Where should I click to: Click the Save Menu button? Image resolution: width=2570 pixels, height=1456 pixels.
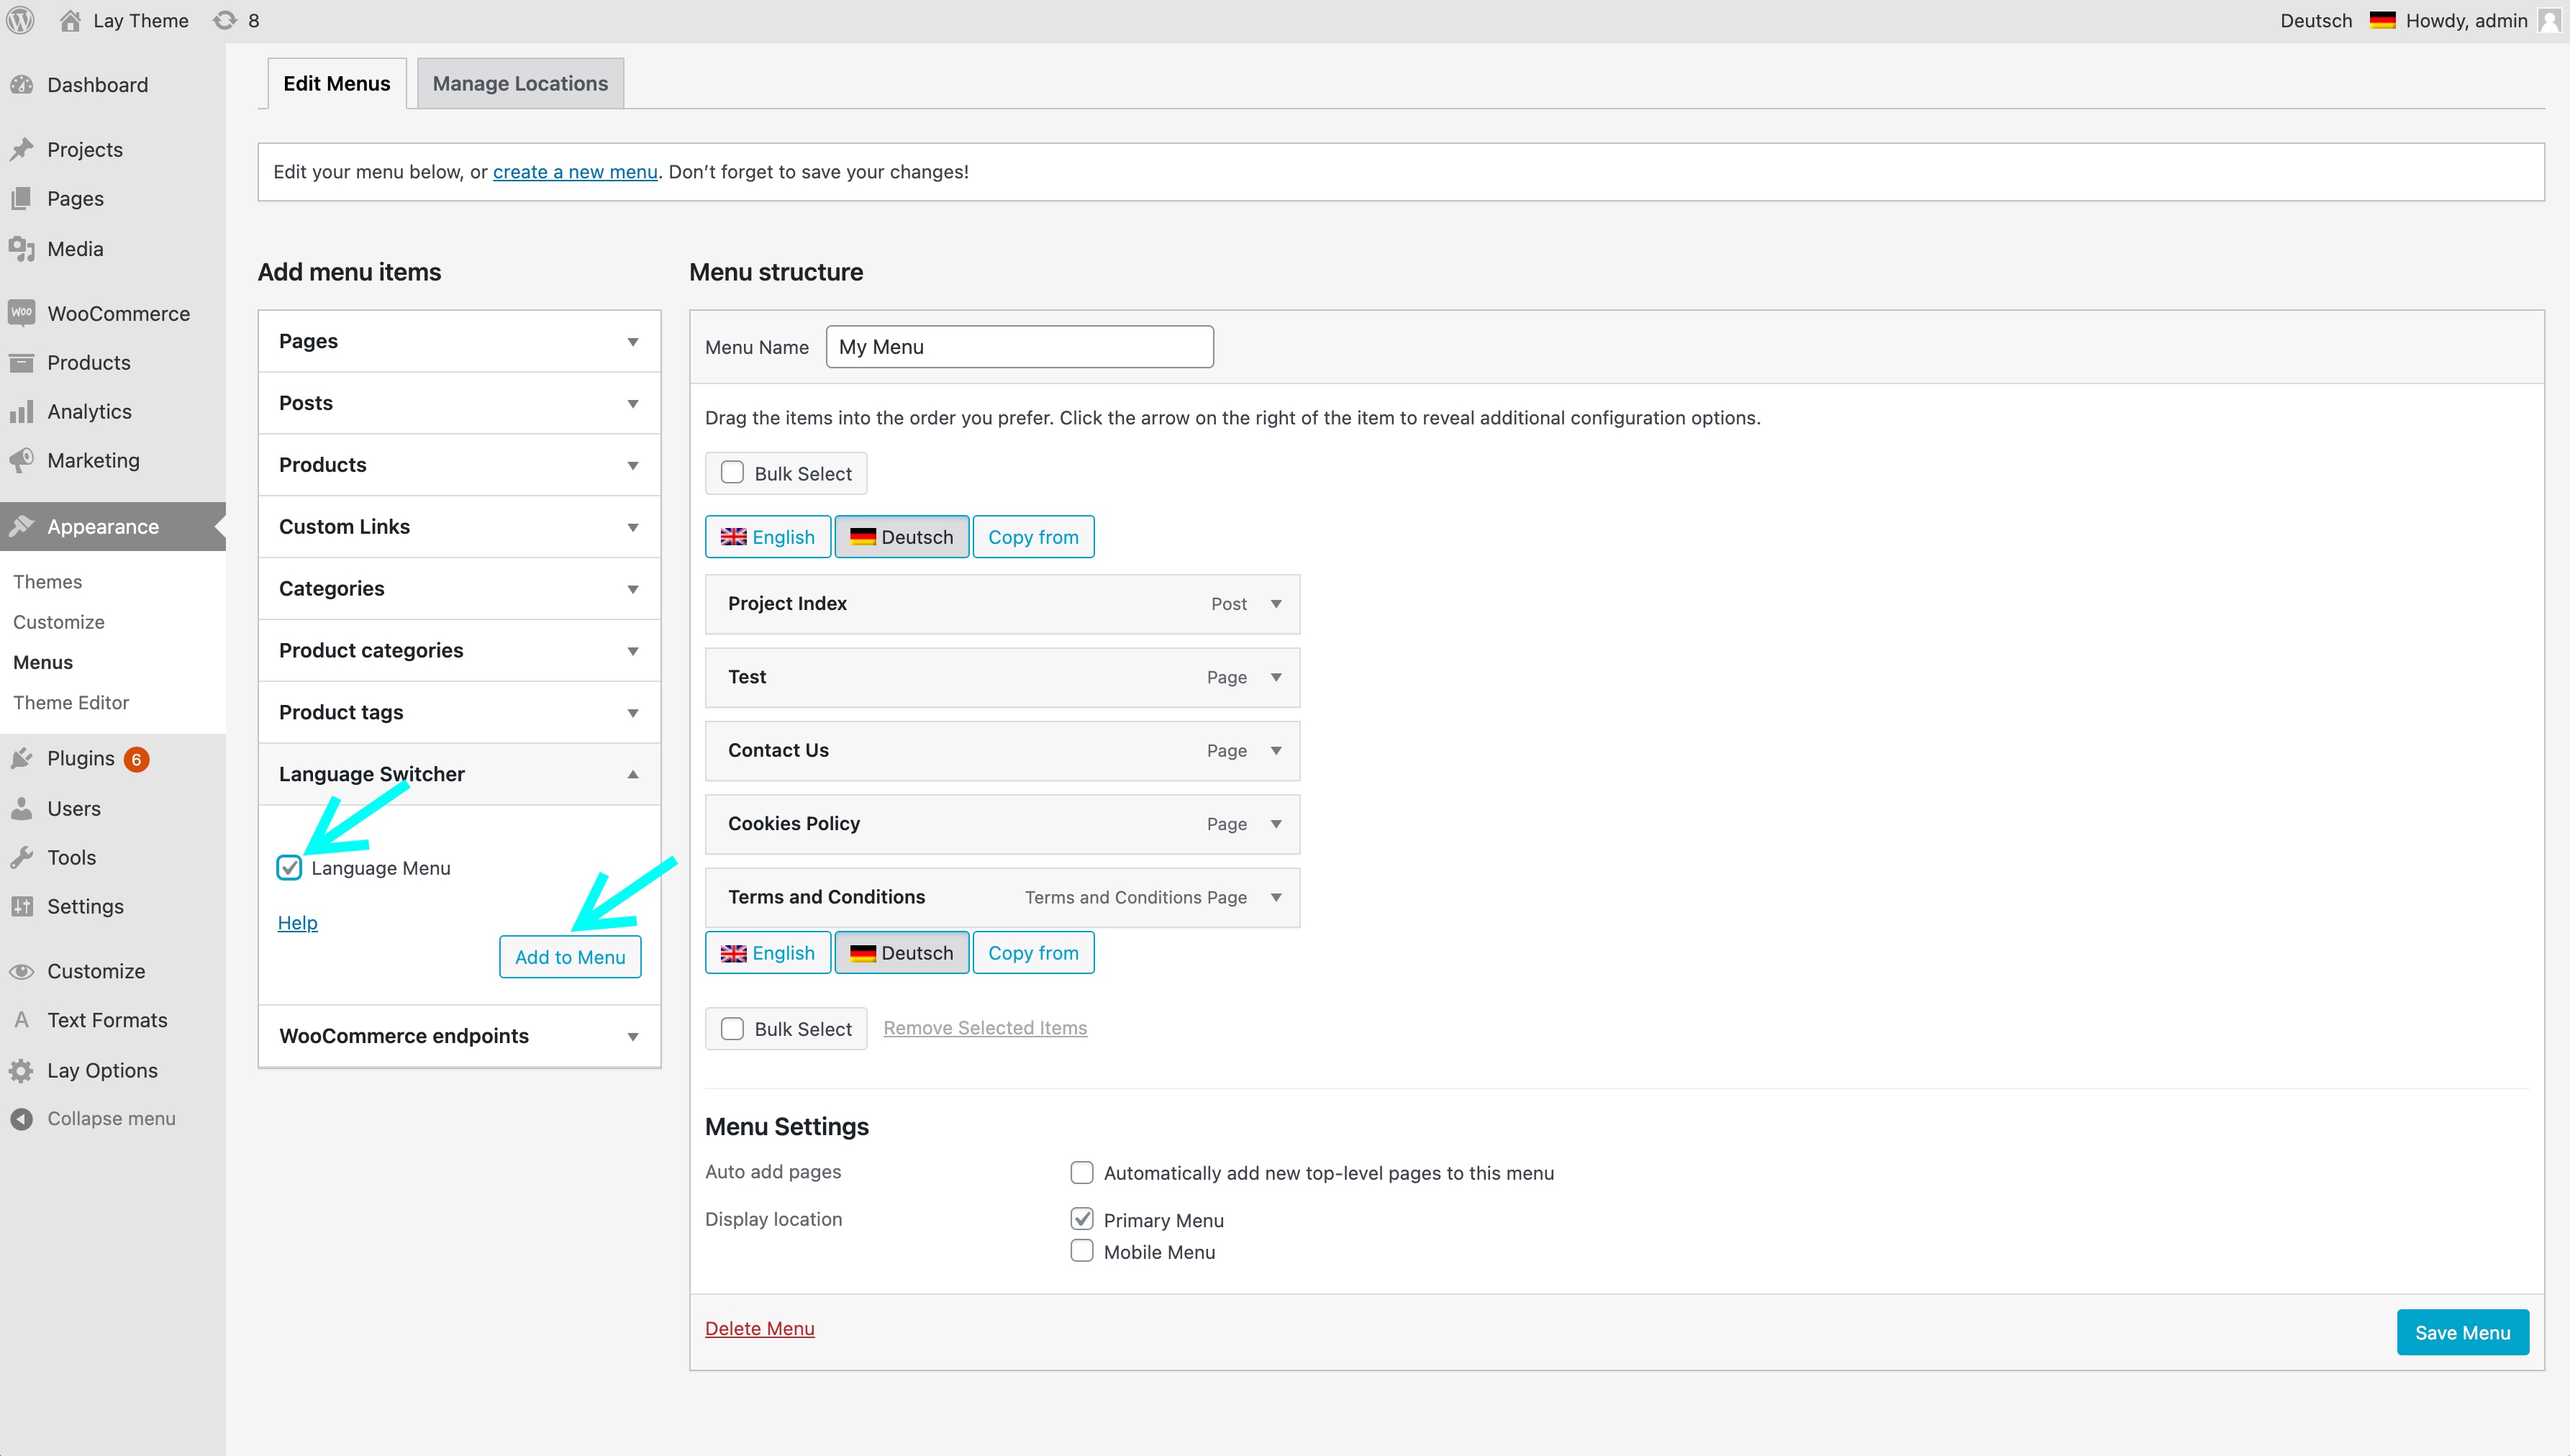(2462, 1332)
